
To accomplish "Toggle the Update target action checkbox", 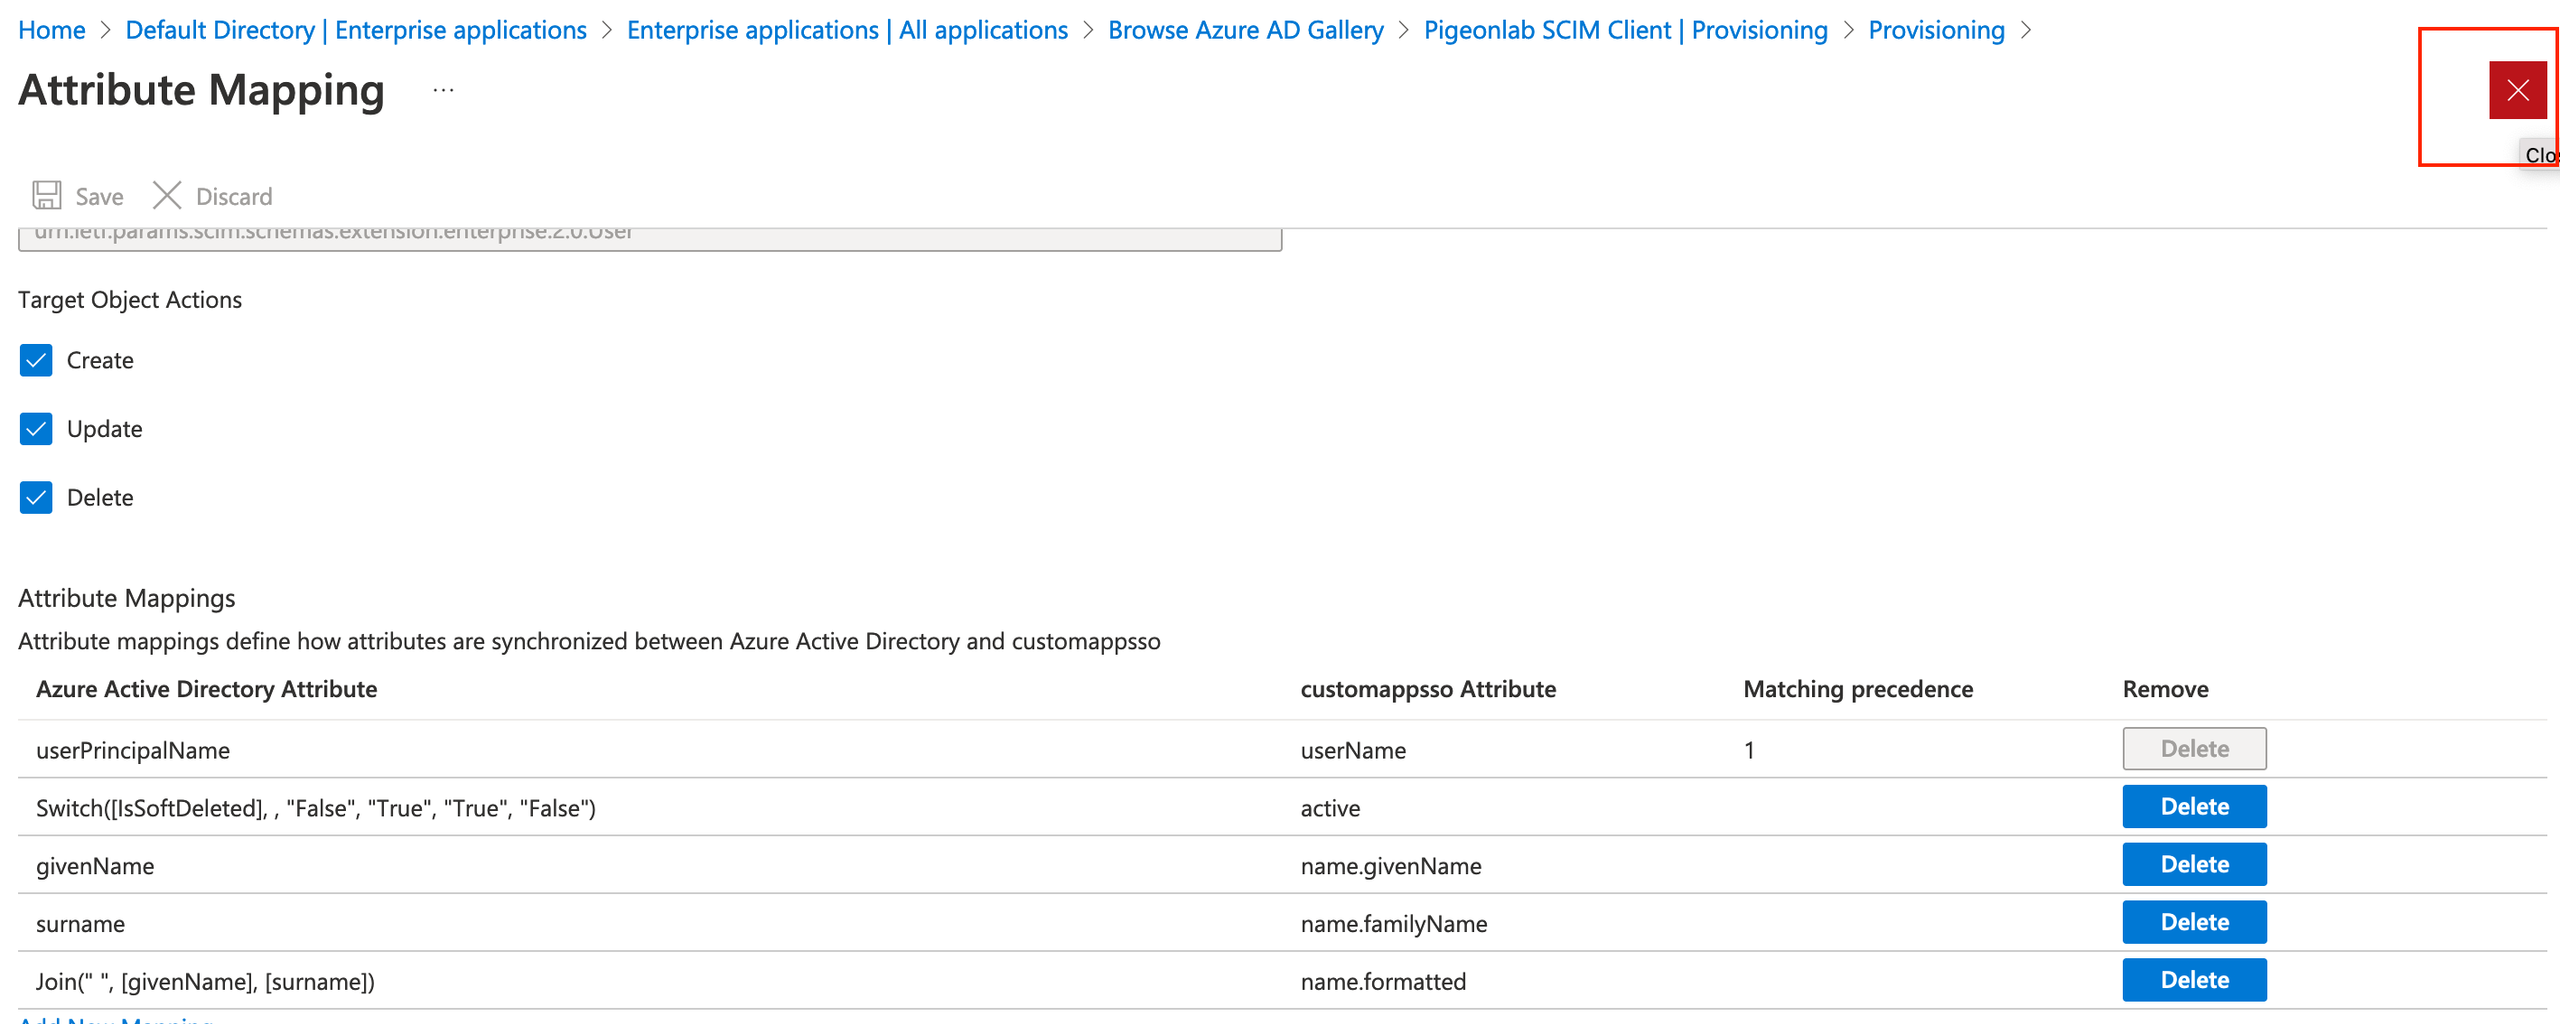I will [36, 429].
